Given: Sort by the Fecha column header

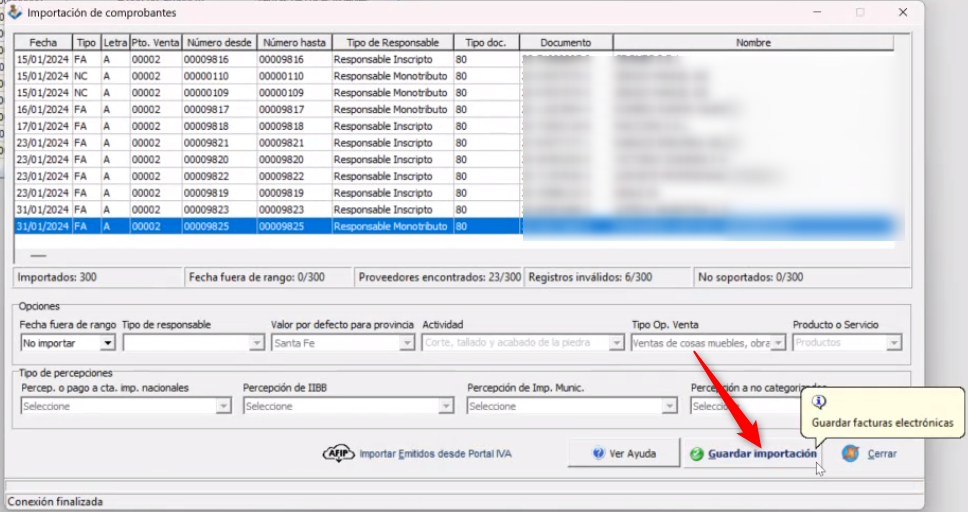Looking at the screenshot, I should tap(43, 43).
